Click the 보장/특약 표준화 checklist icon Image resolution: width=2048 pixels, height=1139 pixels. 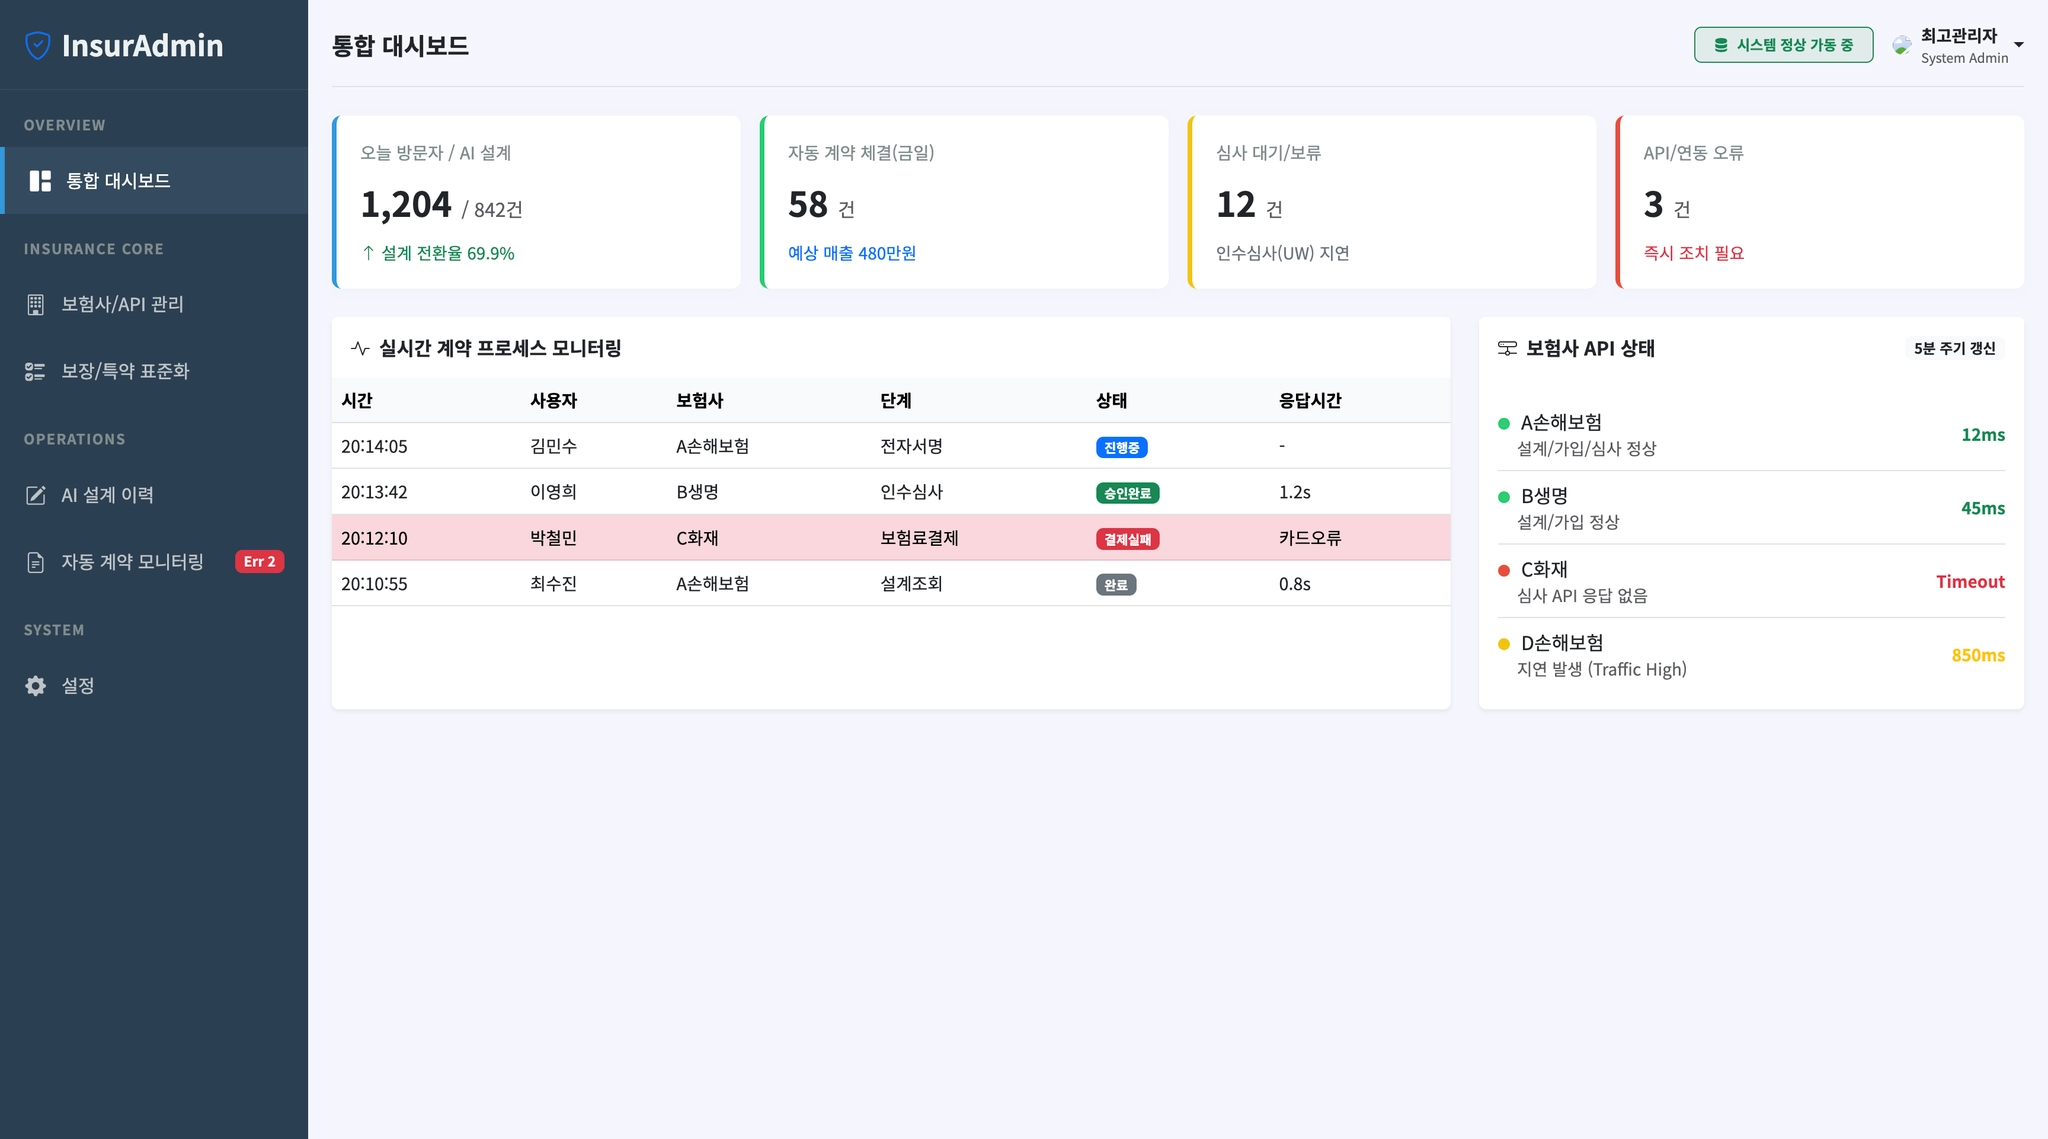[x=36, y=372]
